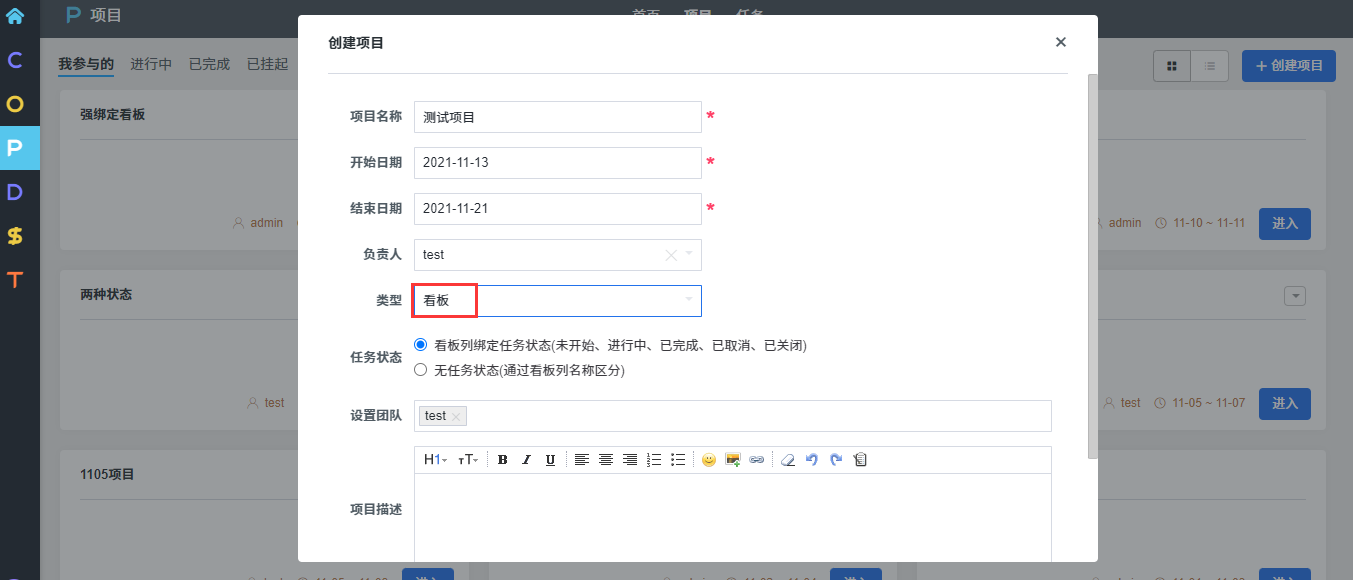Apply italic formatting in the editor toolbar
The image size is (1353, 580).
pyautogui.click(x=526, y=460)
